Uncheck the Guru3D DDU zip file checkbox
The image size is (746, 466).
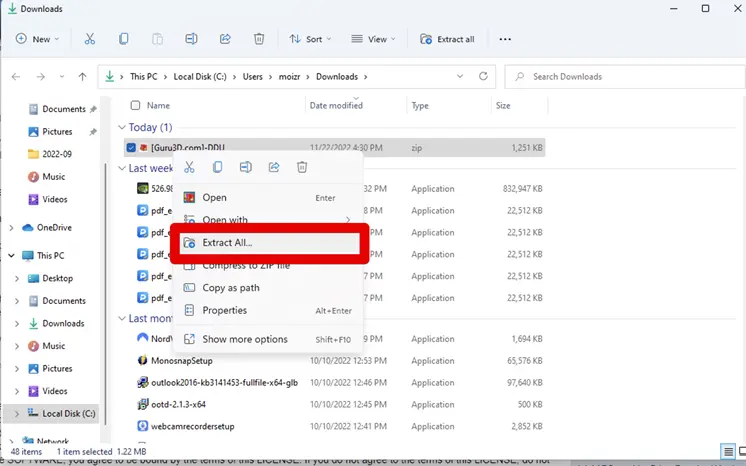tap(132, 148)
